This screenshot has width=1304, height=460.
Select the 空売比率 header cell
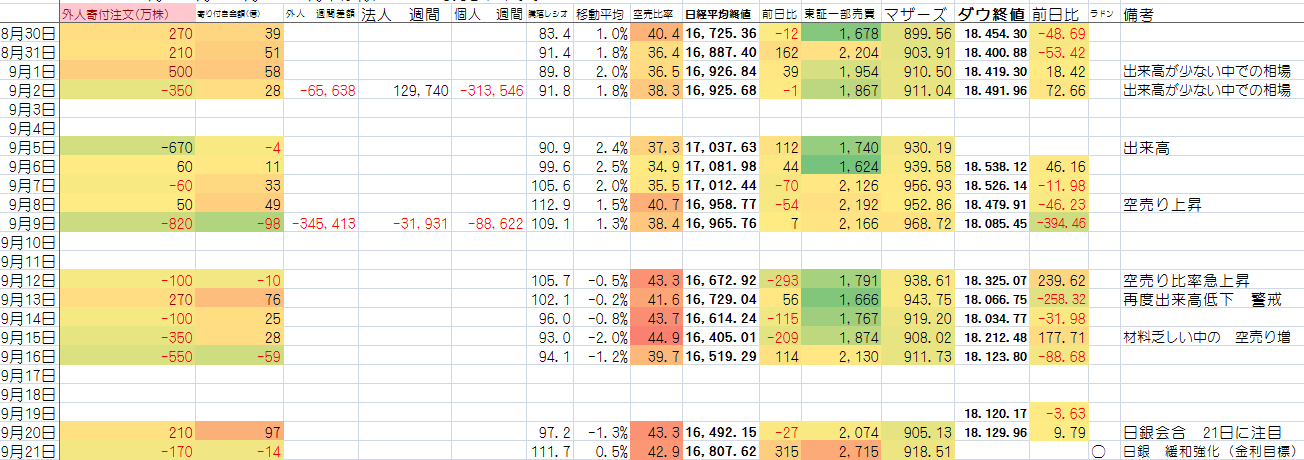point(656,15)
